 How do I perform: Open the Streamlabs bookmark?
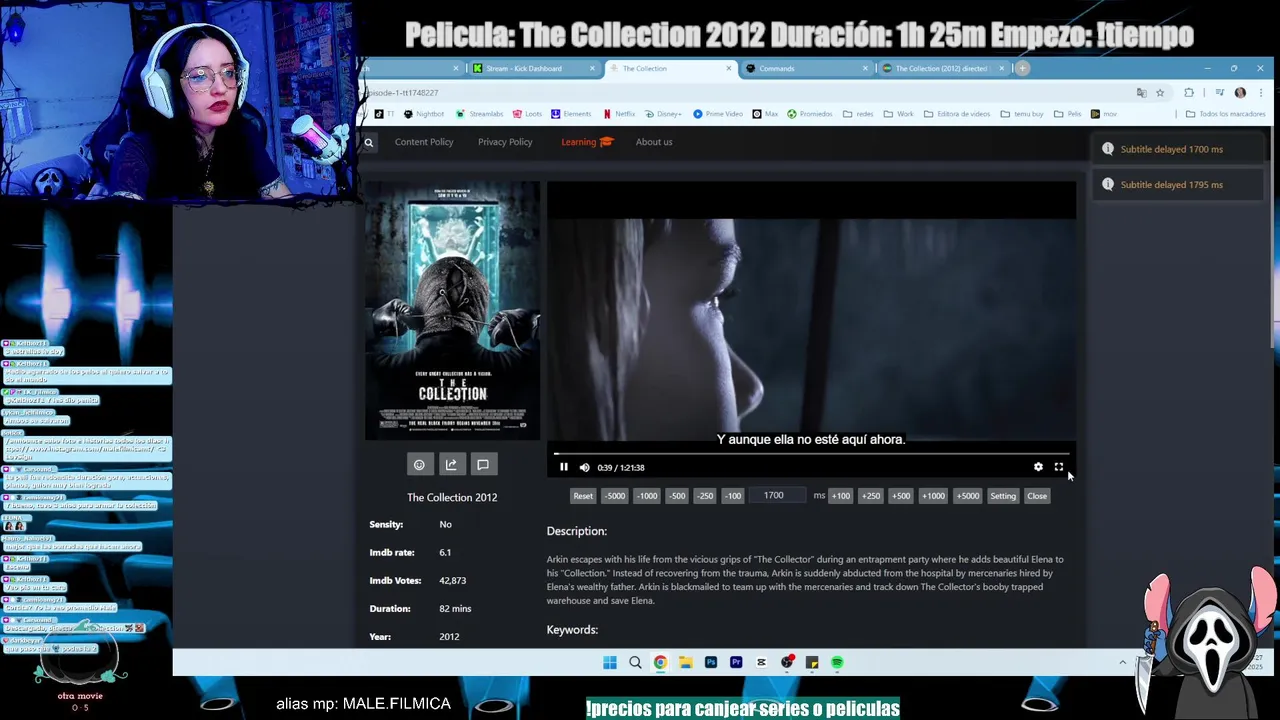coord(480,114)
